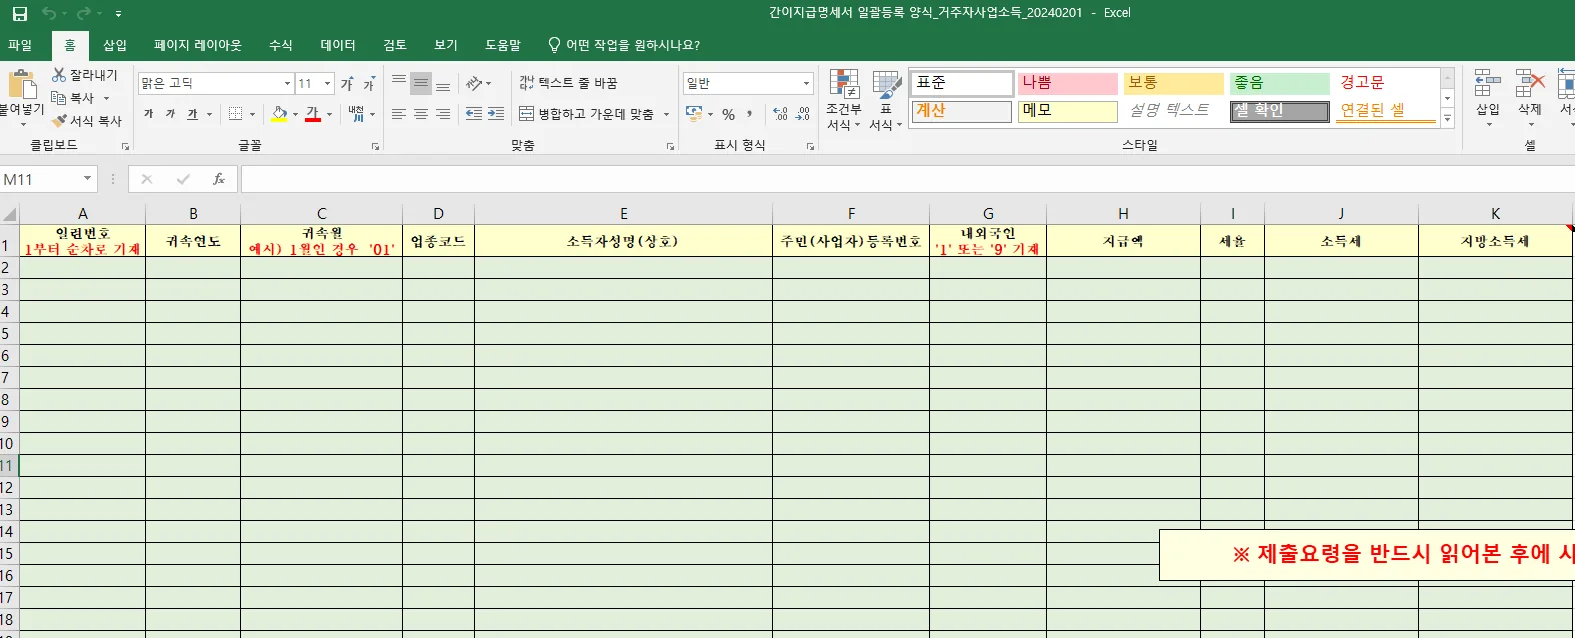Click the Copy (복사) icon
Viewport: 1575px width, 638px height.
pos(59,98)
